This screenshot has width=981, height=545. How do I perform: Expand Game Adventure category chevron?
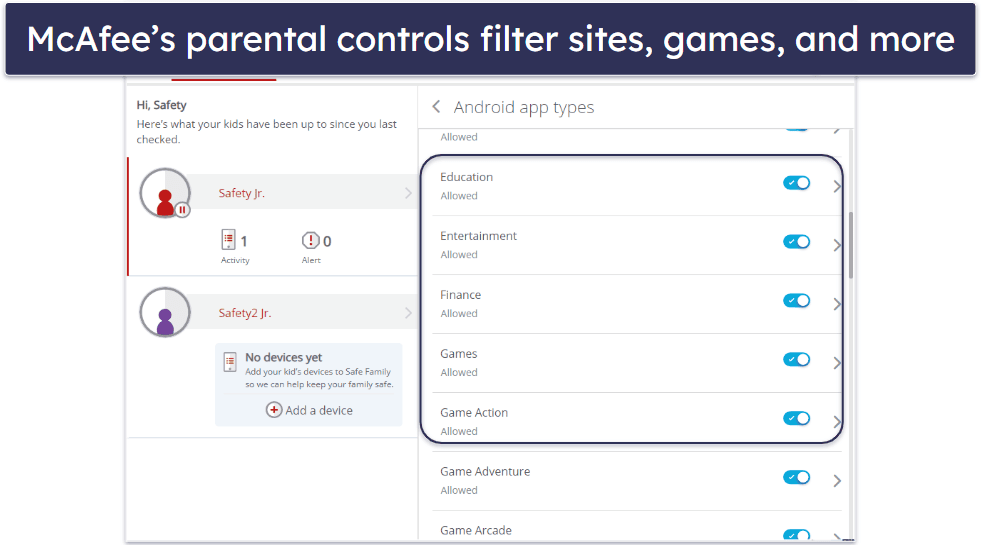(836, 481)
